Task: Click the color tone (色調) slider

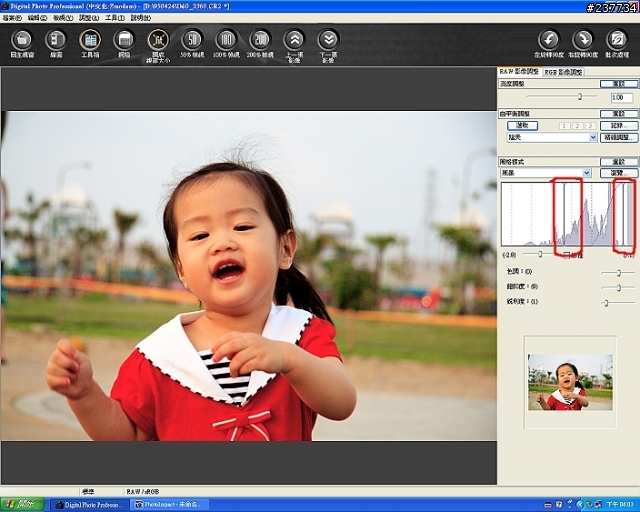Action: point(618,272)
